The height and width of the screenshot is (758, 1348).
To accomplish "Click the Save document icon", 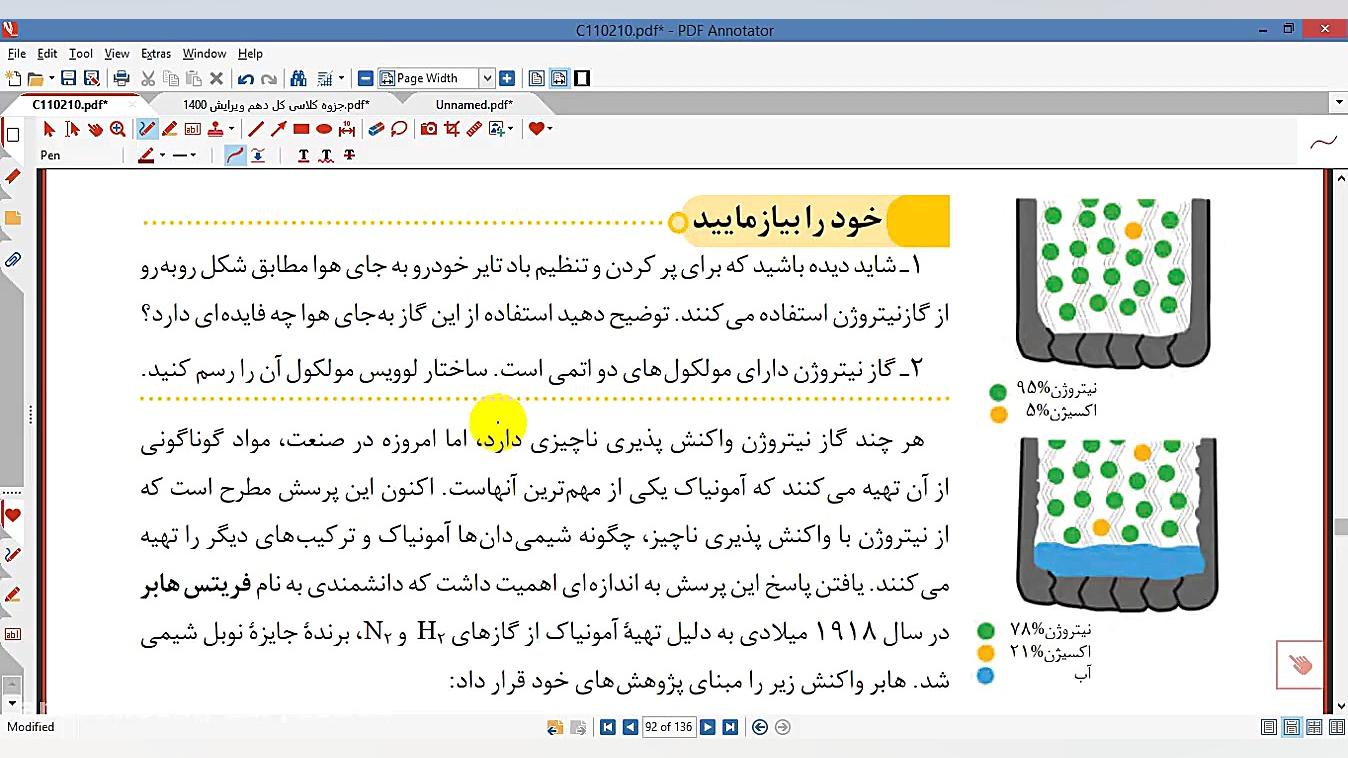I will coord(68,78).
